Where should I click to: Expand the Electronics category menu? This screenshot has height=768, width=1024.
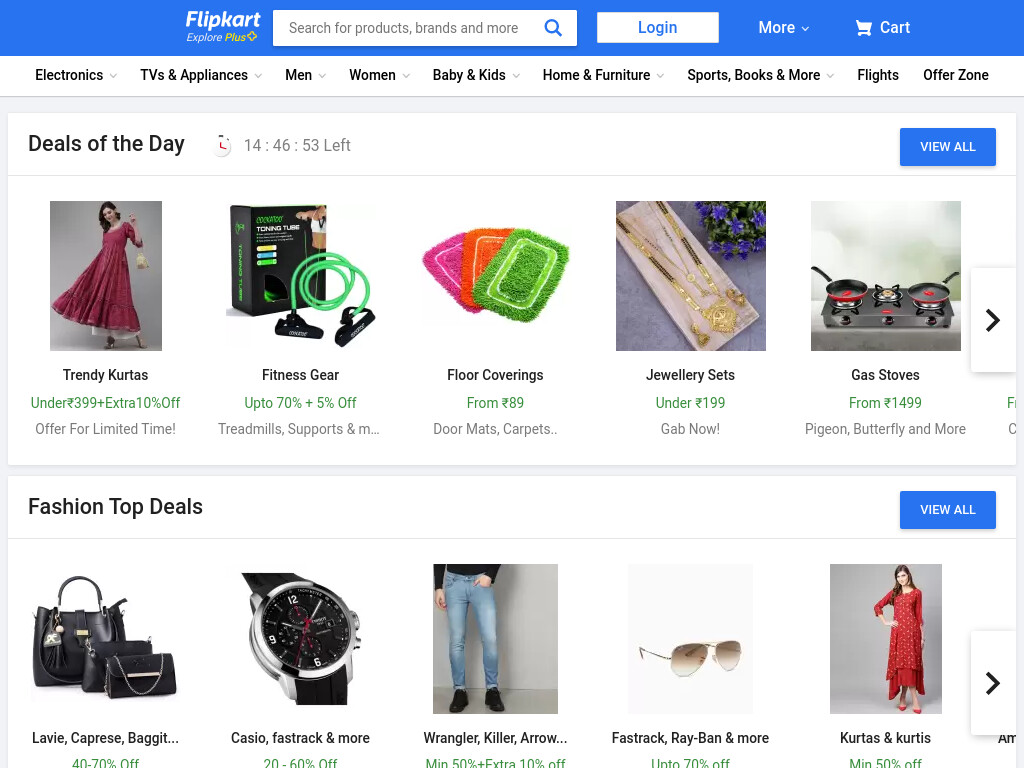[x=76, y=75]
